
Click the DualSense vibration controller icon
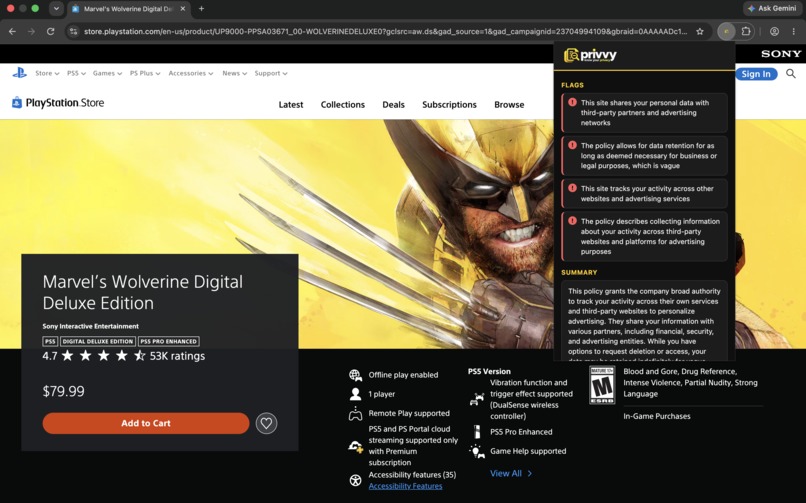click(477, 399)
